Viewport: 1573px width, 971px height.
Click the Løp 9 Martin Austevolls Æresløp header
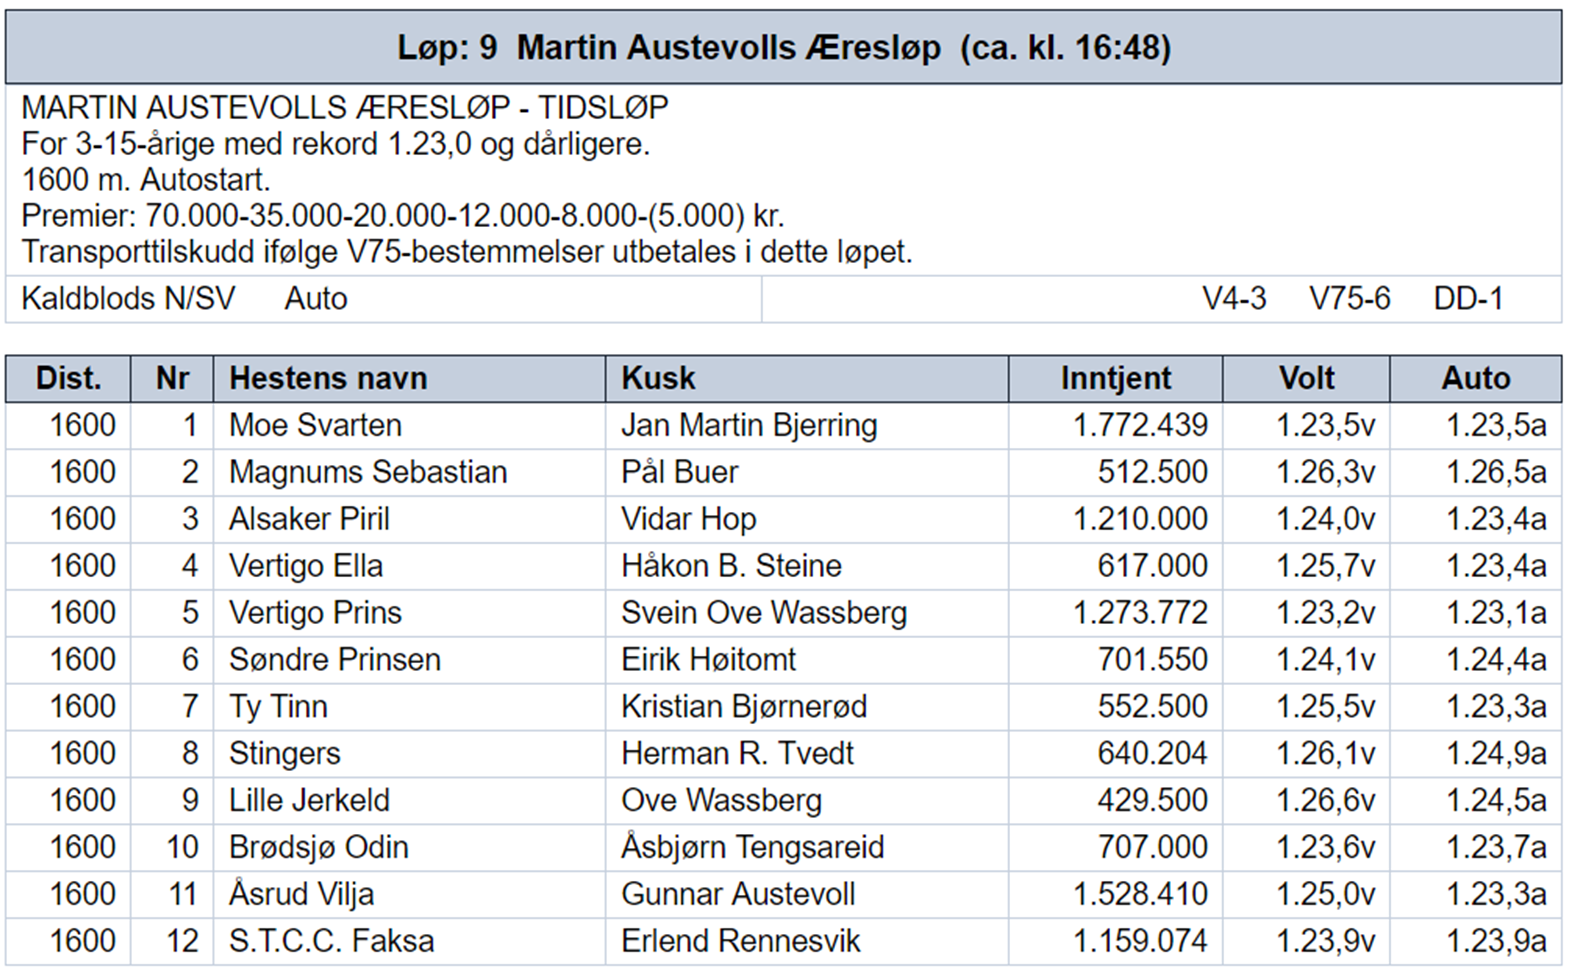pyautogui.click(x=783, y=47)
